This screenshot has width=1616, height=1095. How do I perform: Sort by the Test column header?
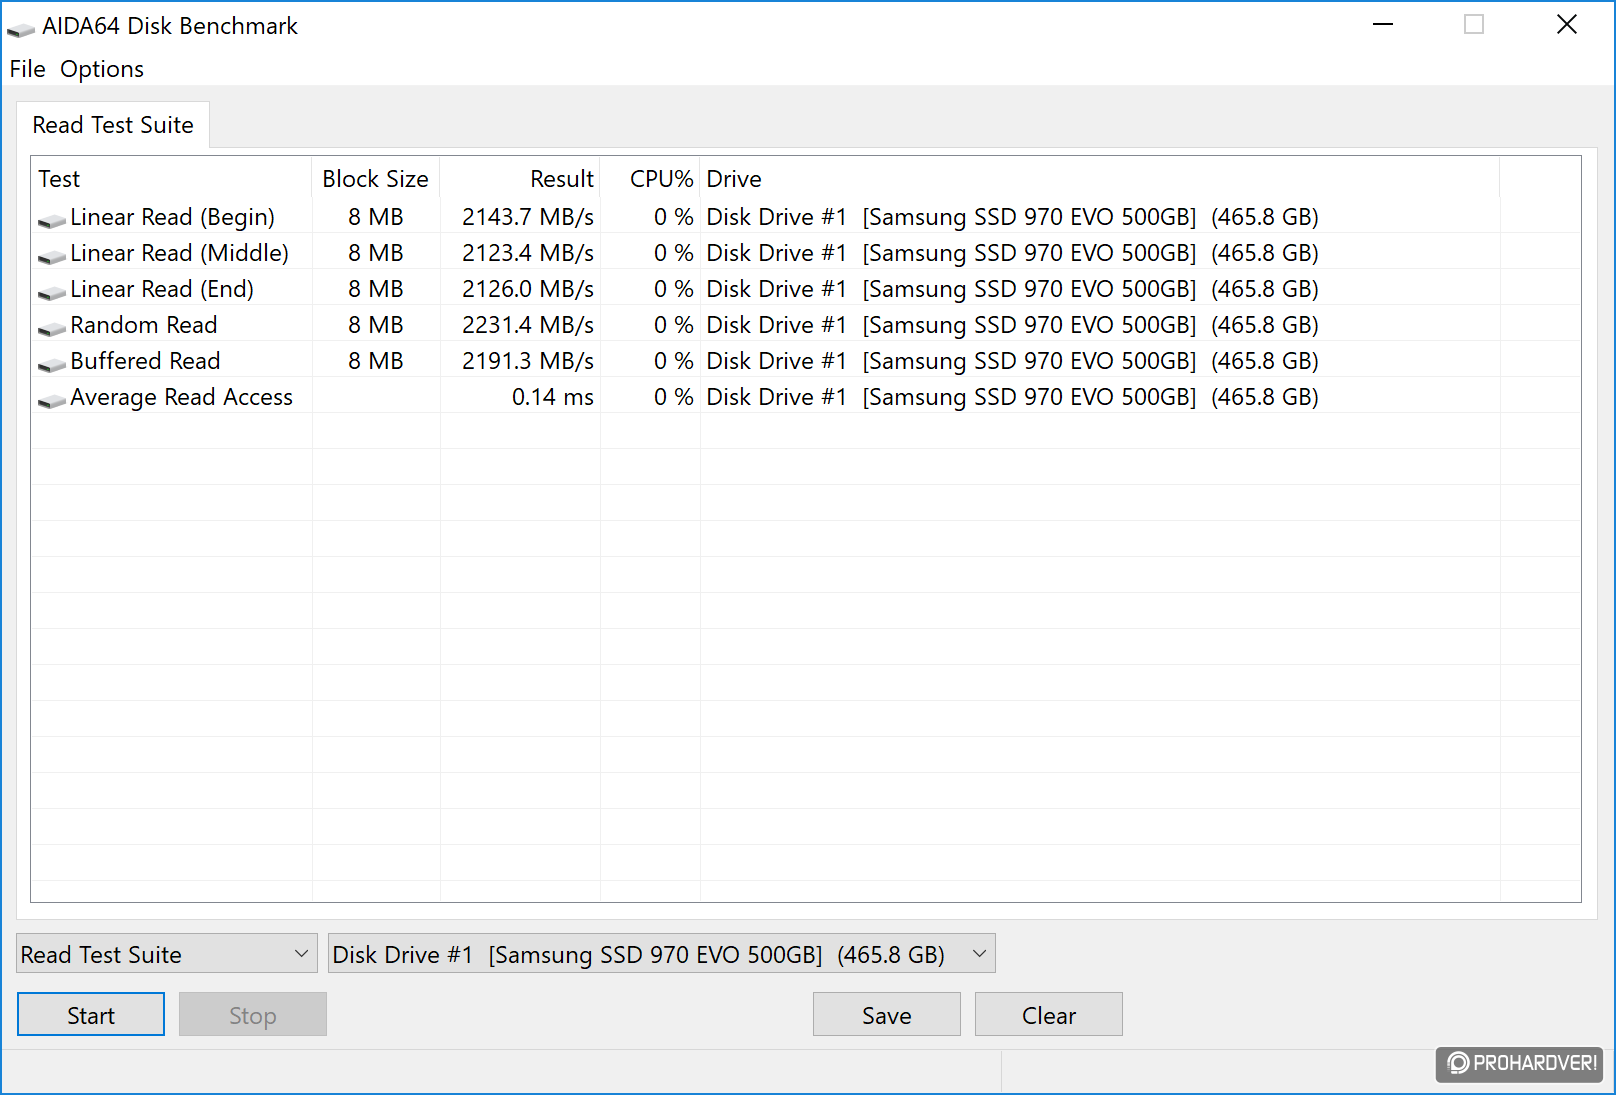[171, 179]
